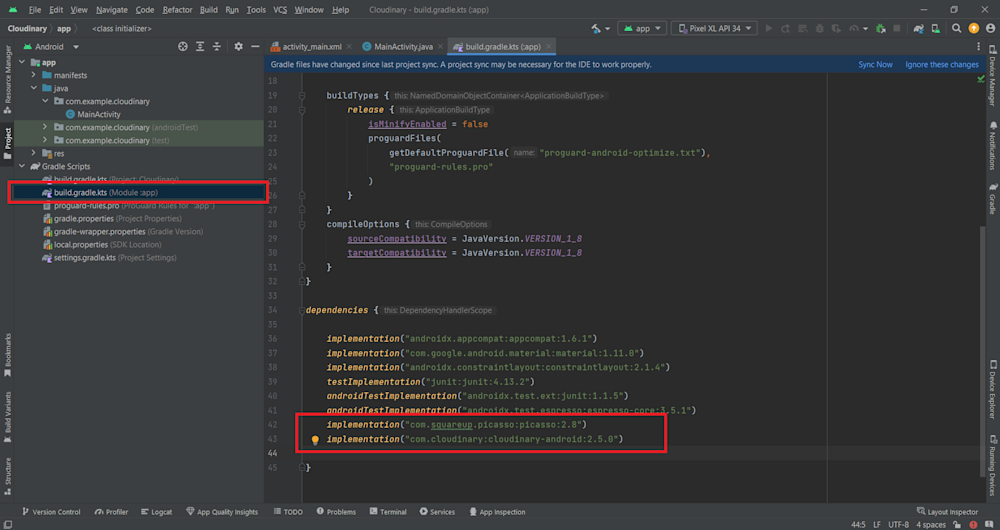Screen dimensions: 1000x530
Task: Open the Logcat tool window
Action: point(157,512)
